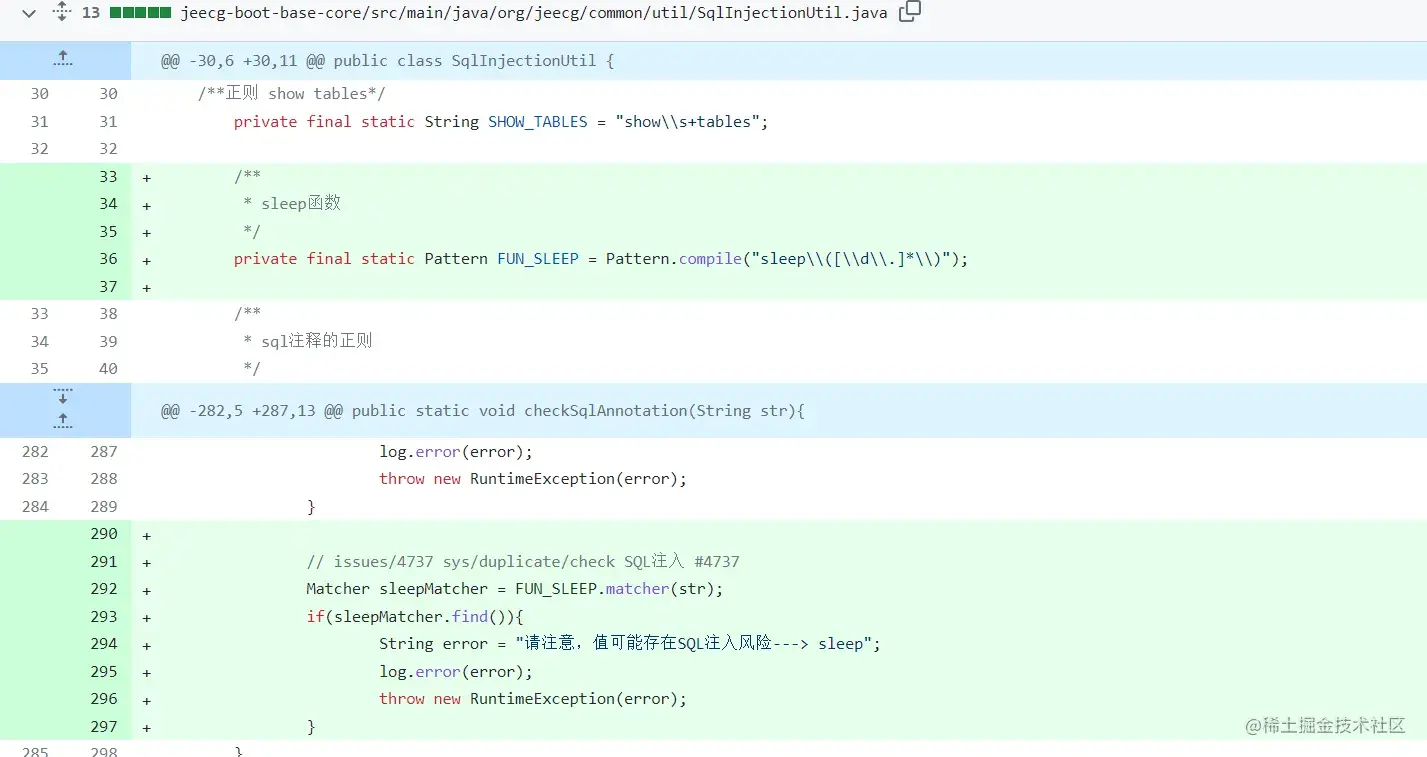This screenshot has width=1427, height=757.
Task: Select new line number 297
Action: tap(104, 727)
